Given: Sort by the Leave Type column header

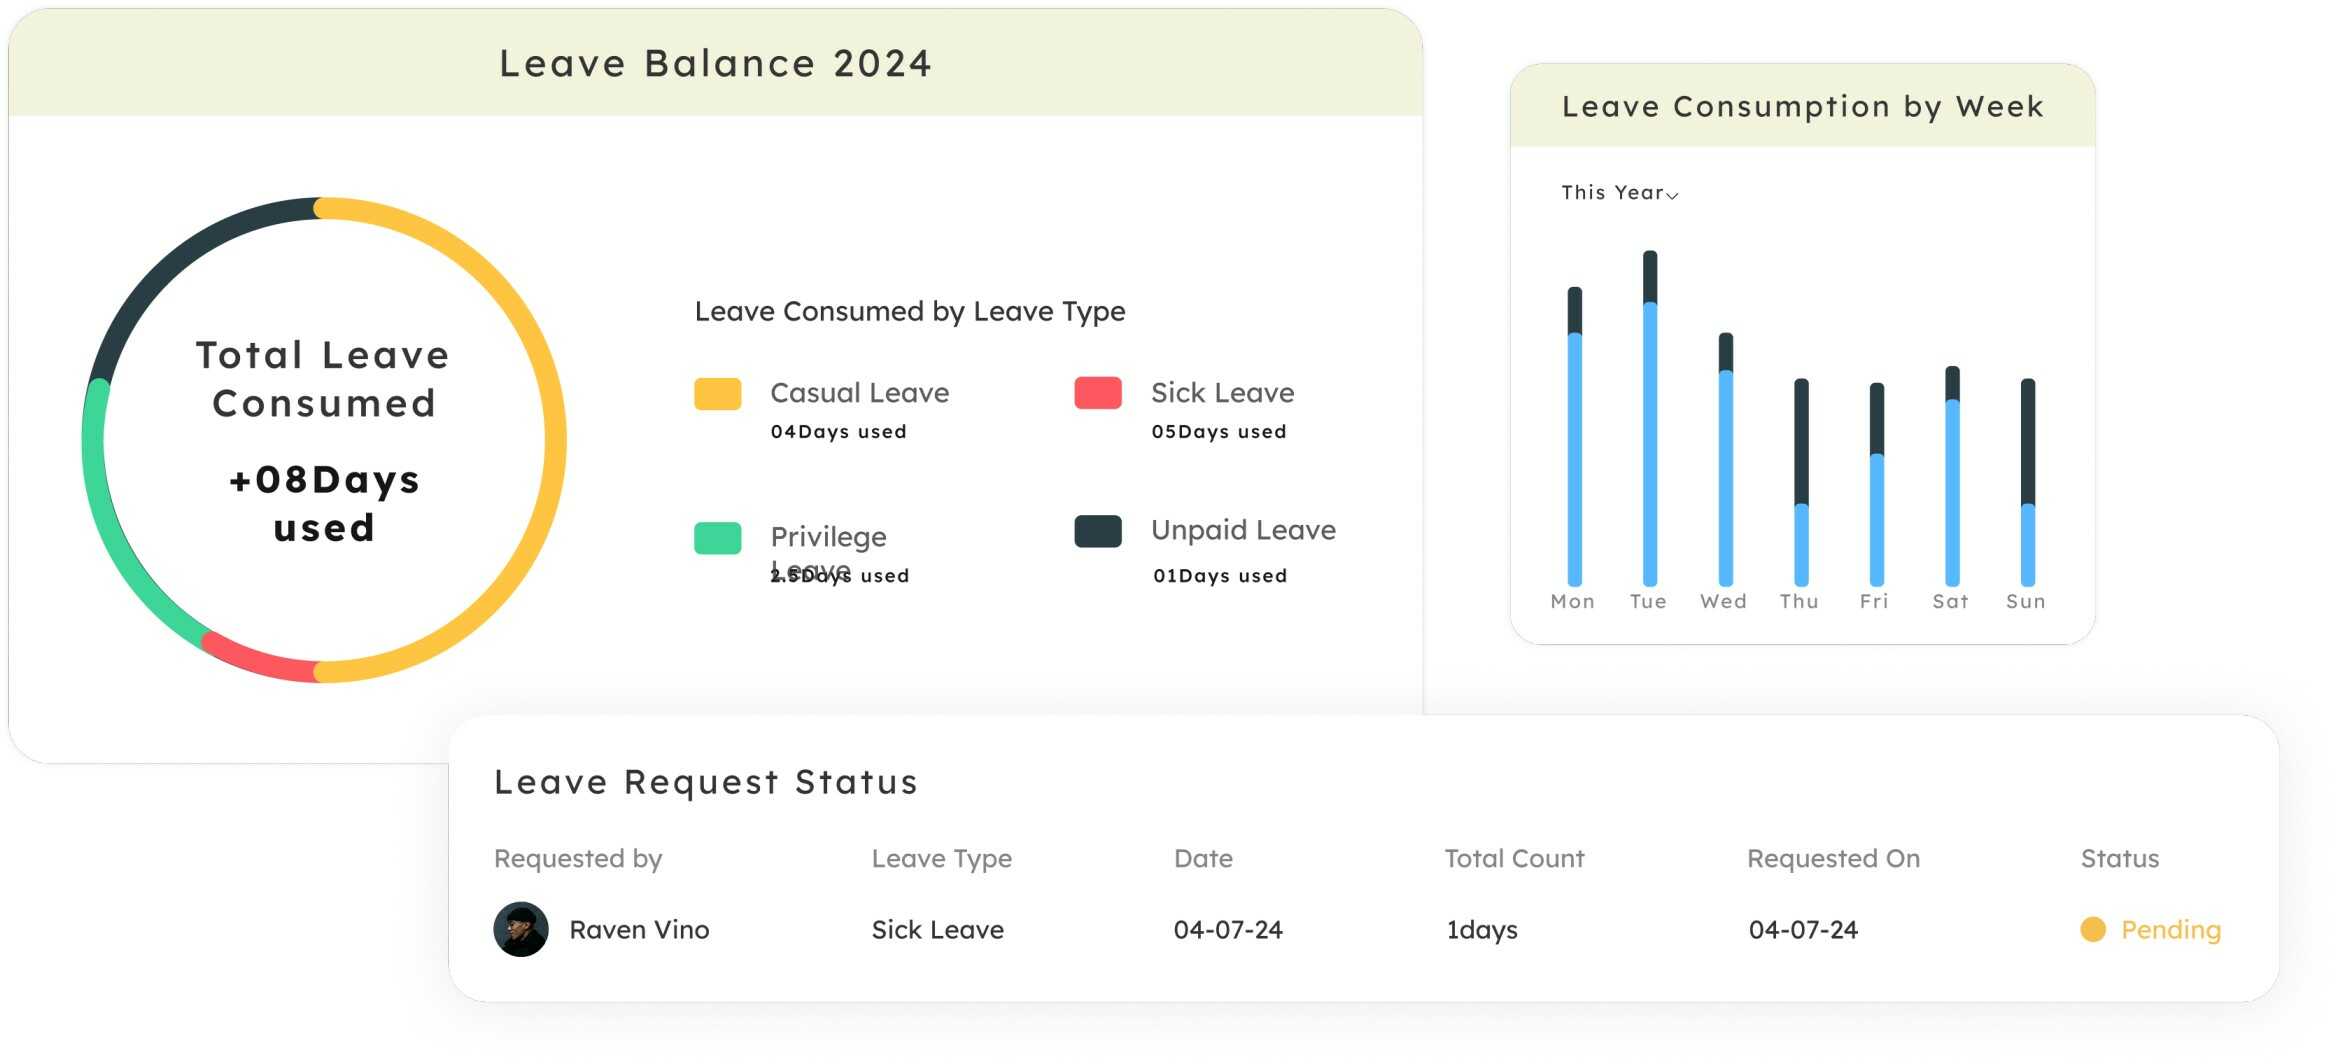Looking at the screenshot, I should (x=941, y=858).
